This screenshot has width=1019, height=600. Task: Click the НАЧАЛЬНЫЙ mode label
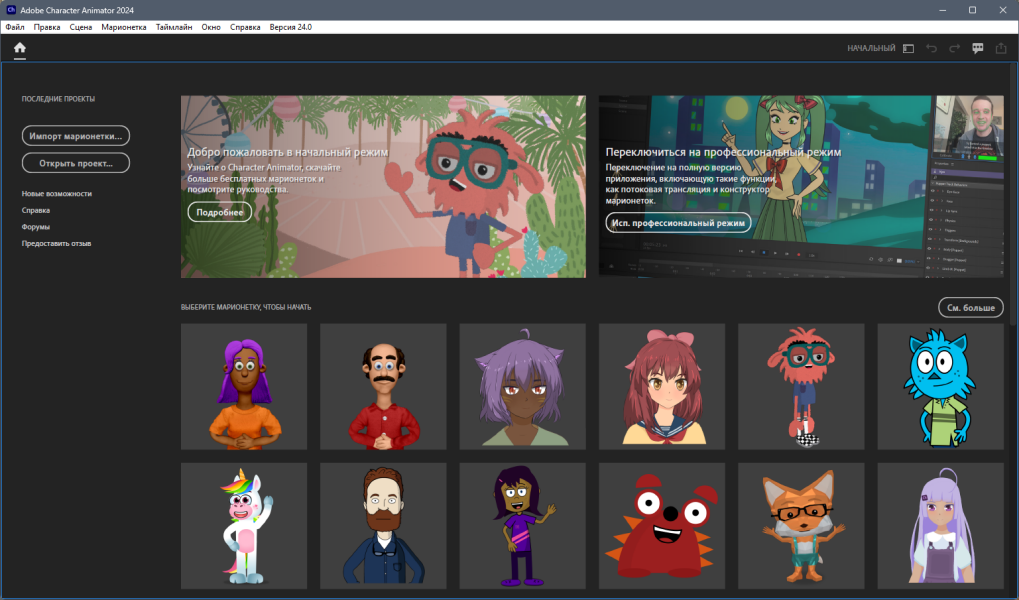(871, 48)
